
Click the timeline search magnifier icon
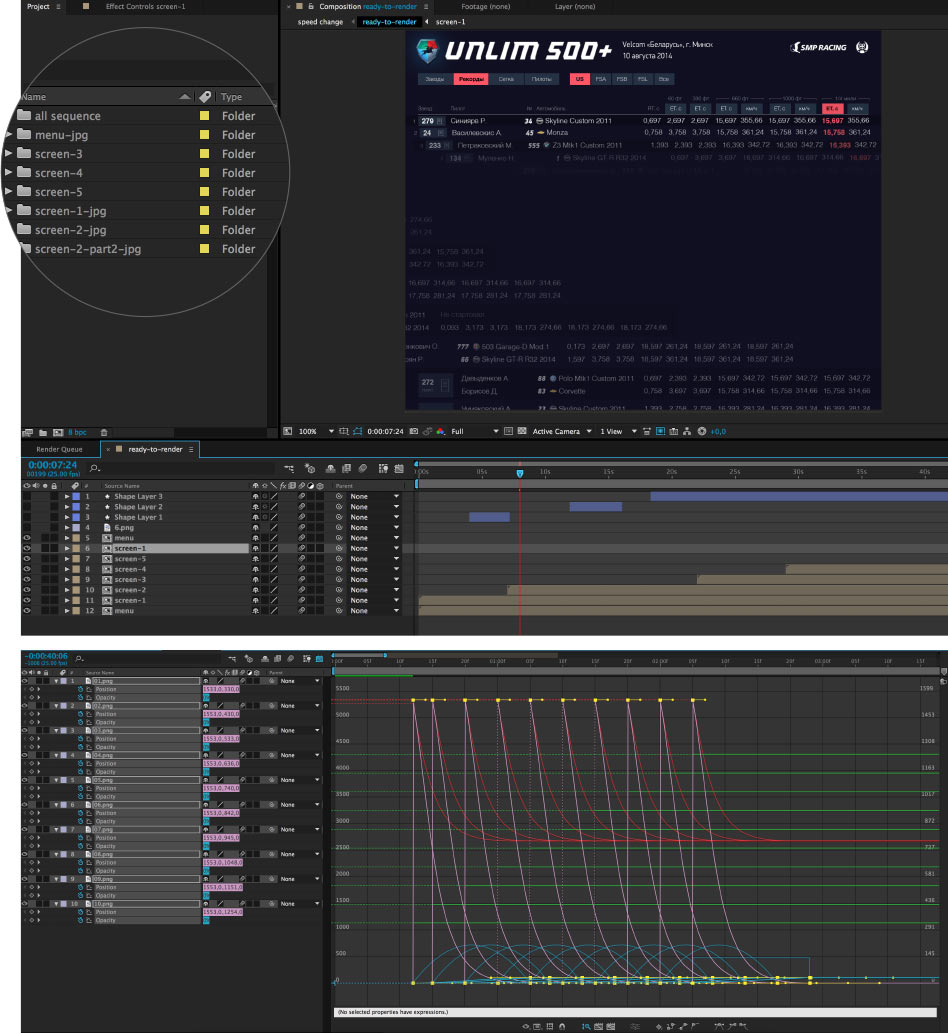click(x=95, y=467)
